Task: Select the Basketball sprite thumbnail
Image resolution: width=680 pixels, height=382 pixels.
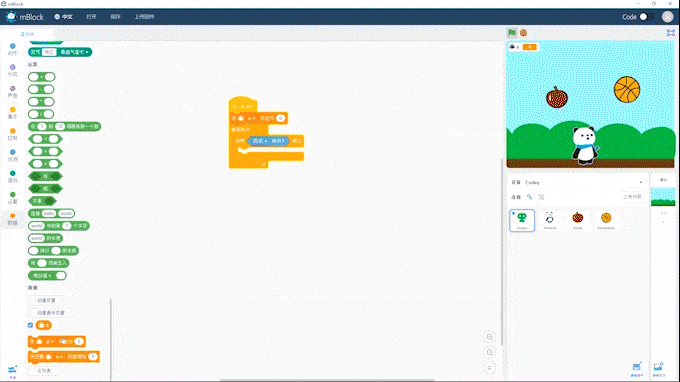Action: point(606,220)
